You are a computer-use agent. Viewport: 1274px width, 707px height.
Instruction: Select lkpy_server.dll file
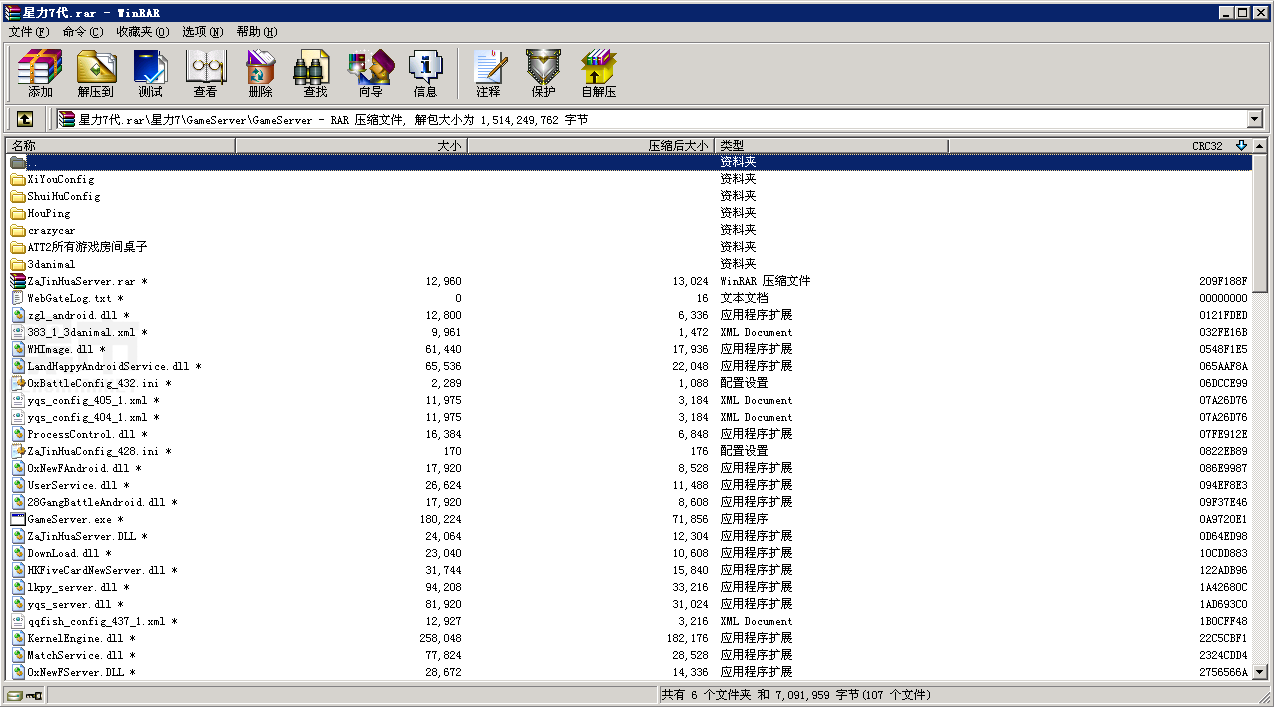point(78,587)
